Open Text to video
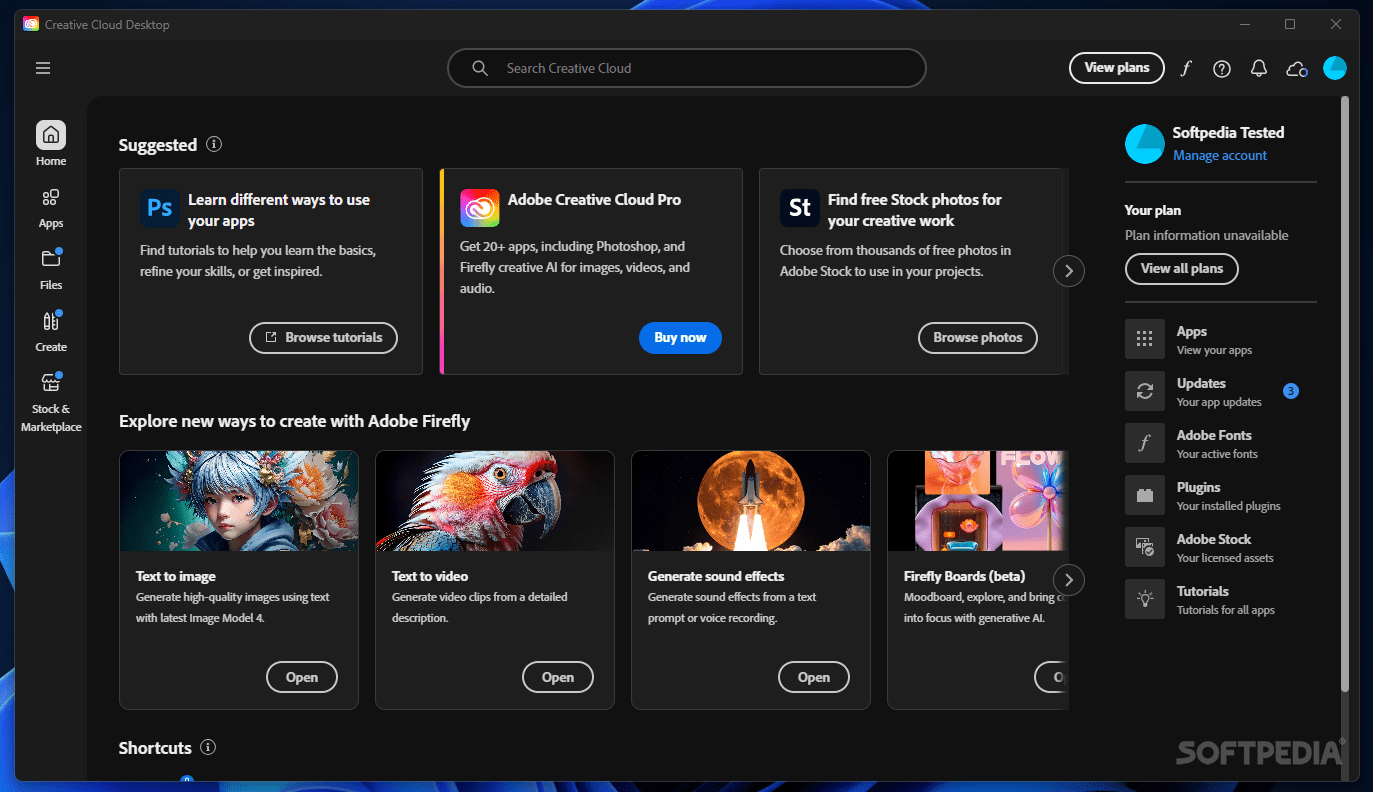Viewport: 1373px width, 792px height. click(558, 677)
